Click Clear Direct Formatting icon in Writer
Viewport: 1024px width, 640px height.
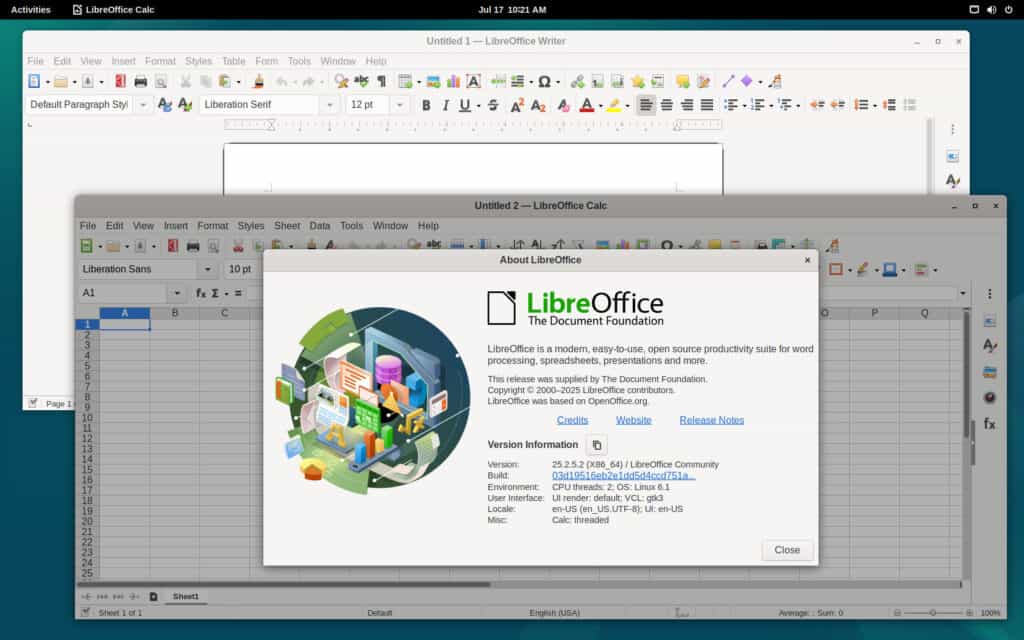point(563,105)
